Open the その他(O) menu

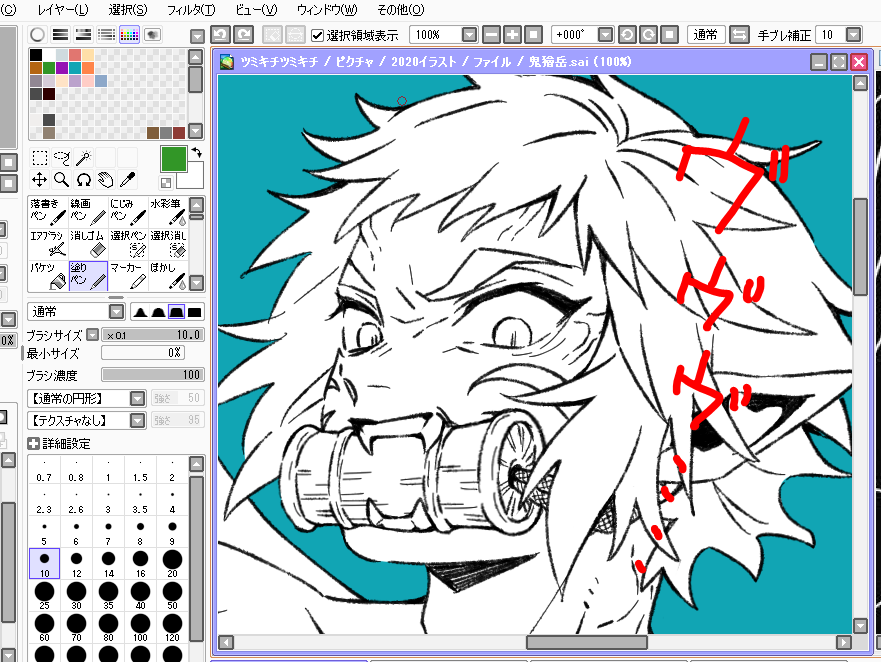(x=401, y=10)
